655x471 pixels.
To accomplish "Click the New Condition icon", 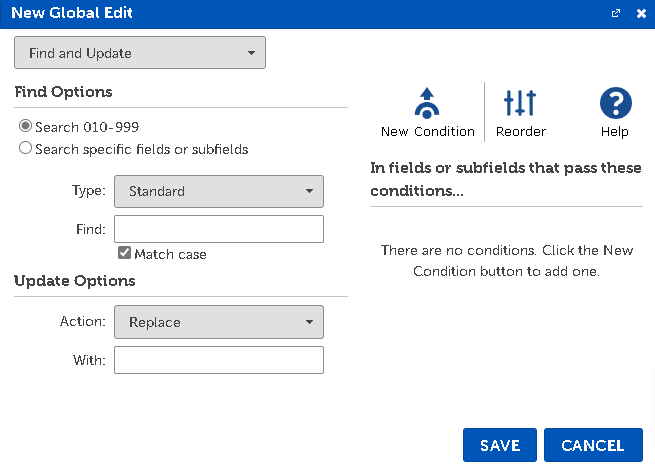I will pyautogui.click(x=427, y=103).
